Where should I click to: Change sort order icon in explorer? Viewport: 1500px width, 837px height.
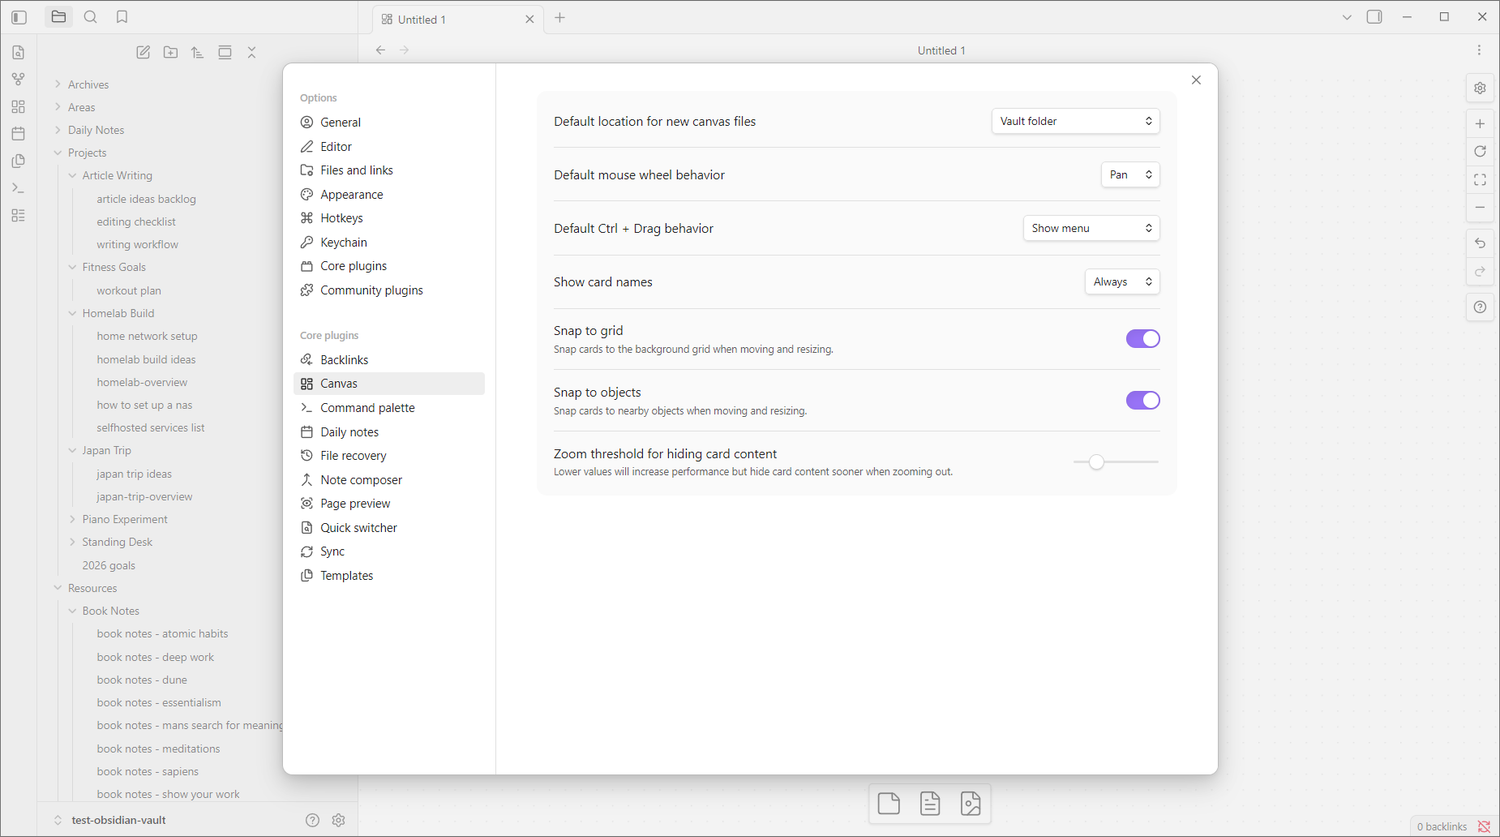point(197,52)
